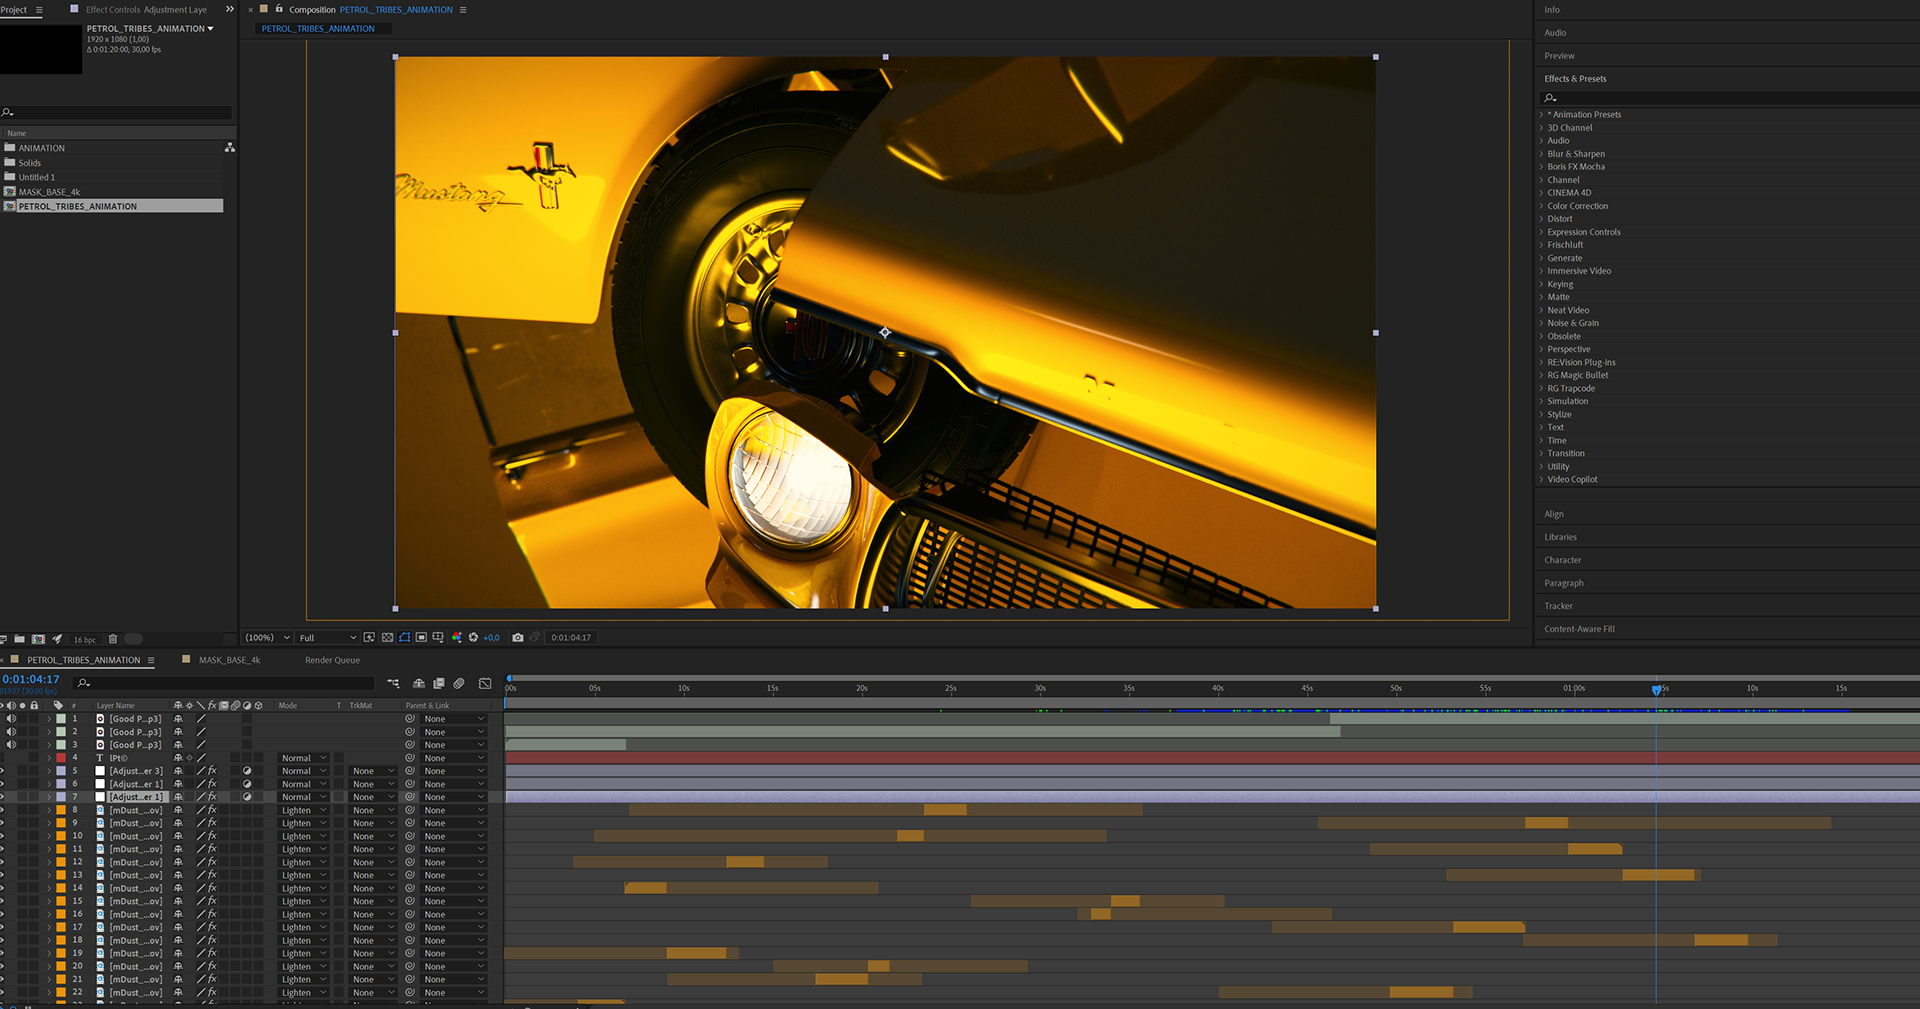Viewport: 1920px width, 1009px height.
Task: Open TrkMat dropdown for layer 5
Action: pos(373,771)
